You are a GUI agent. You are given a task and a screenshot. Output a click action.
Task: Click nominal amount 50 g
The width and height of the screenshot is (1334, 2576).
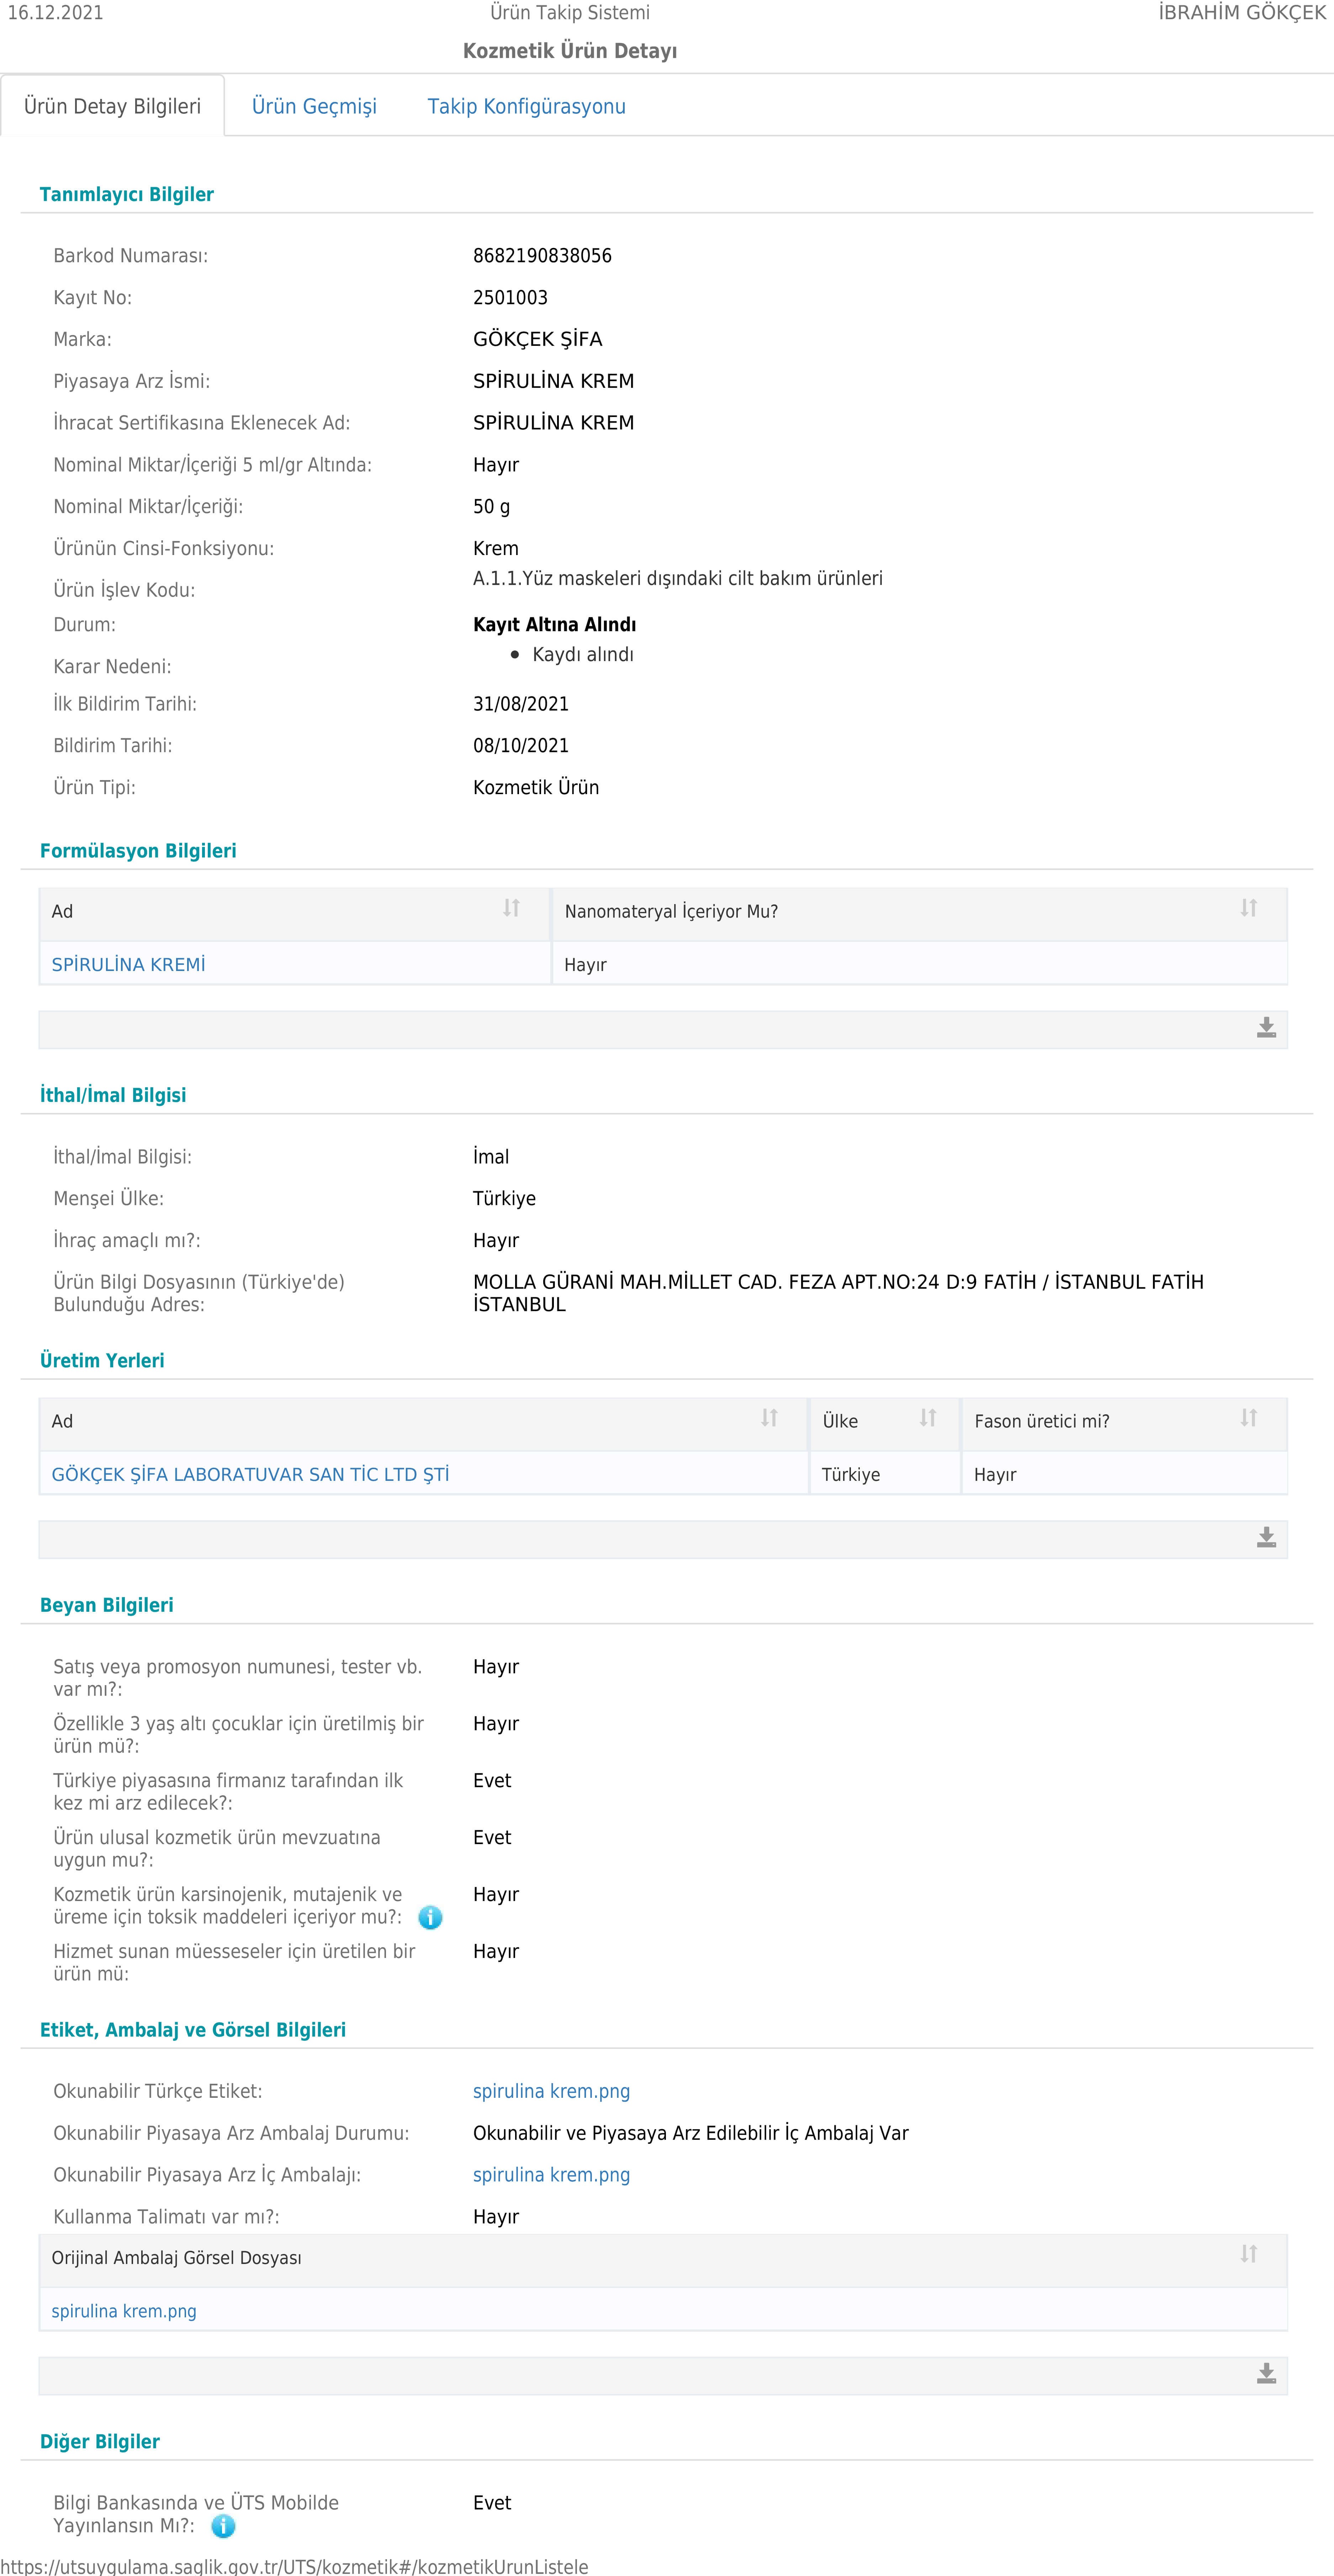point(491,507)
